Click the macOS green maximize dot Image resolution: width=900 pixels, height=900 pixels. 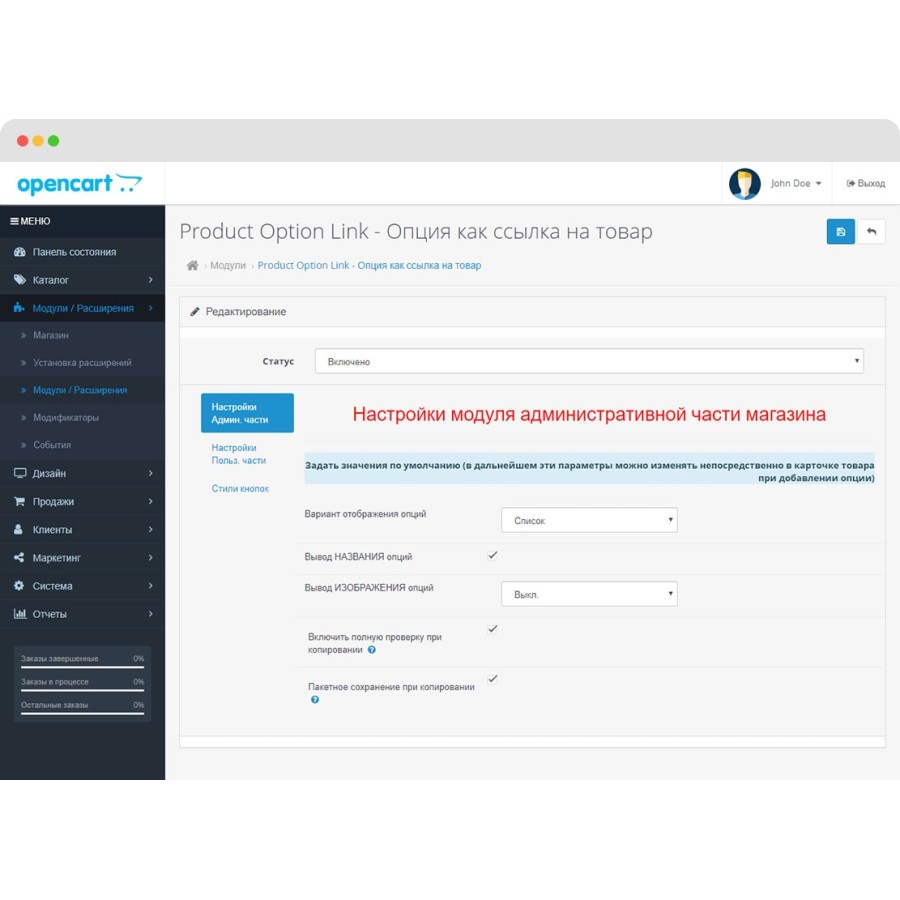53,141
